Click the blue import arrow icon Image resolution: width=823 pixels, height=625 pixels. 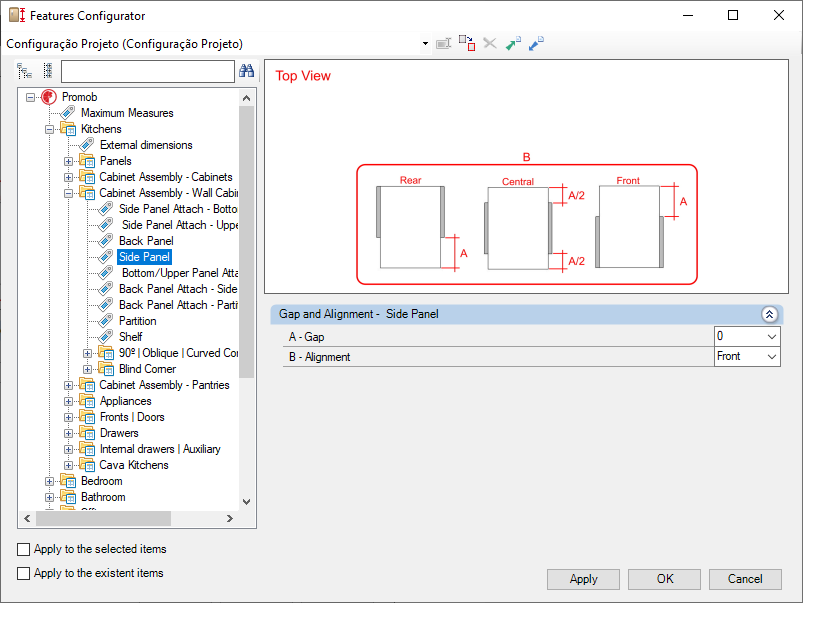click(536, 43)
